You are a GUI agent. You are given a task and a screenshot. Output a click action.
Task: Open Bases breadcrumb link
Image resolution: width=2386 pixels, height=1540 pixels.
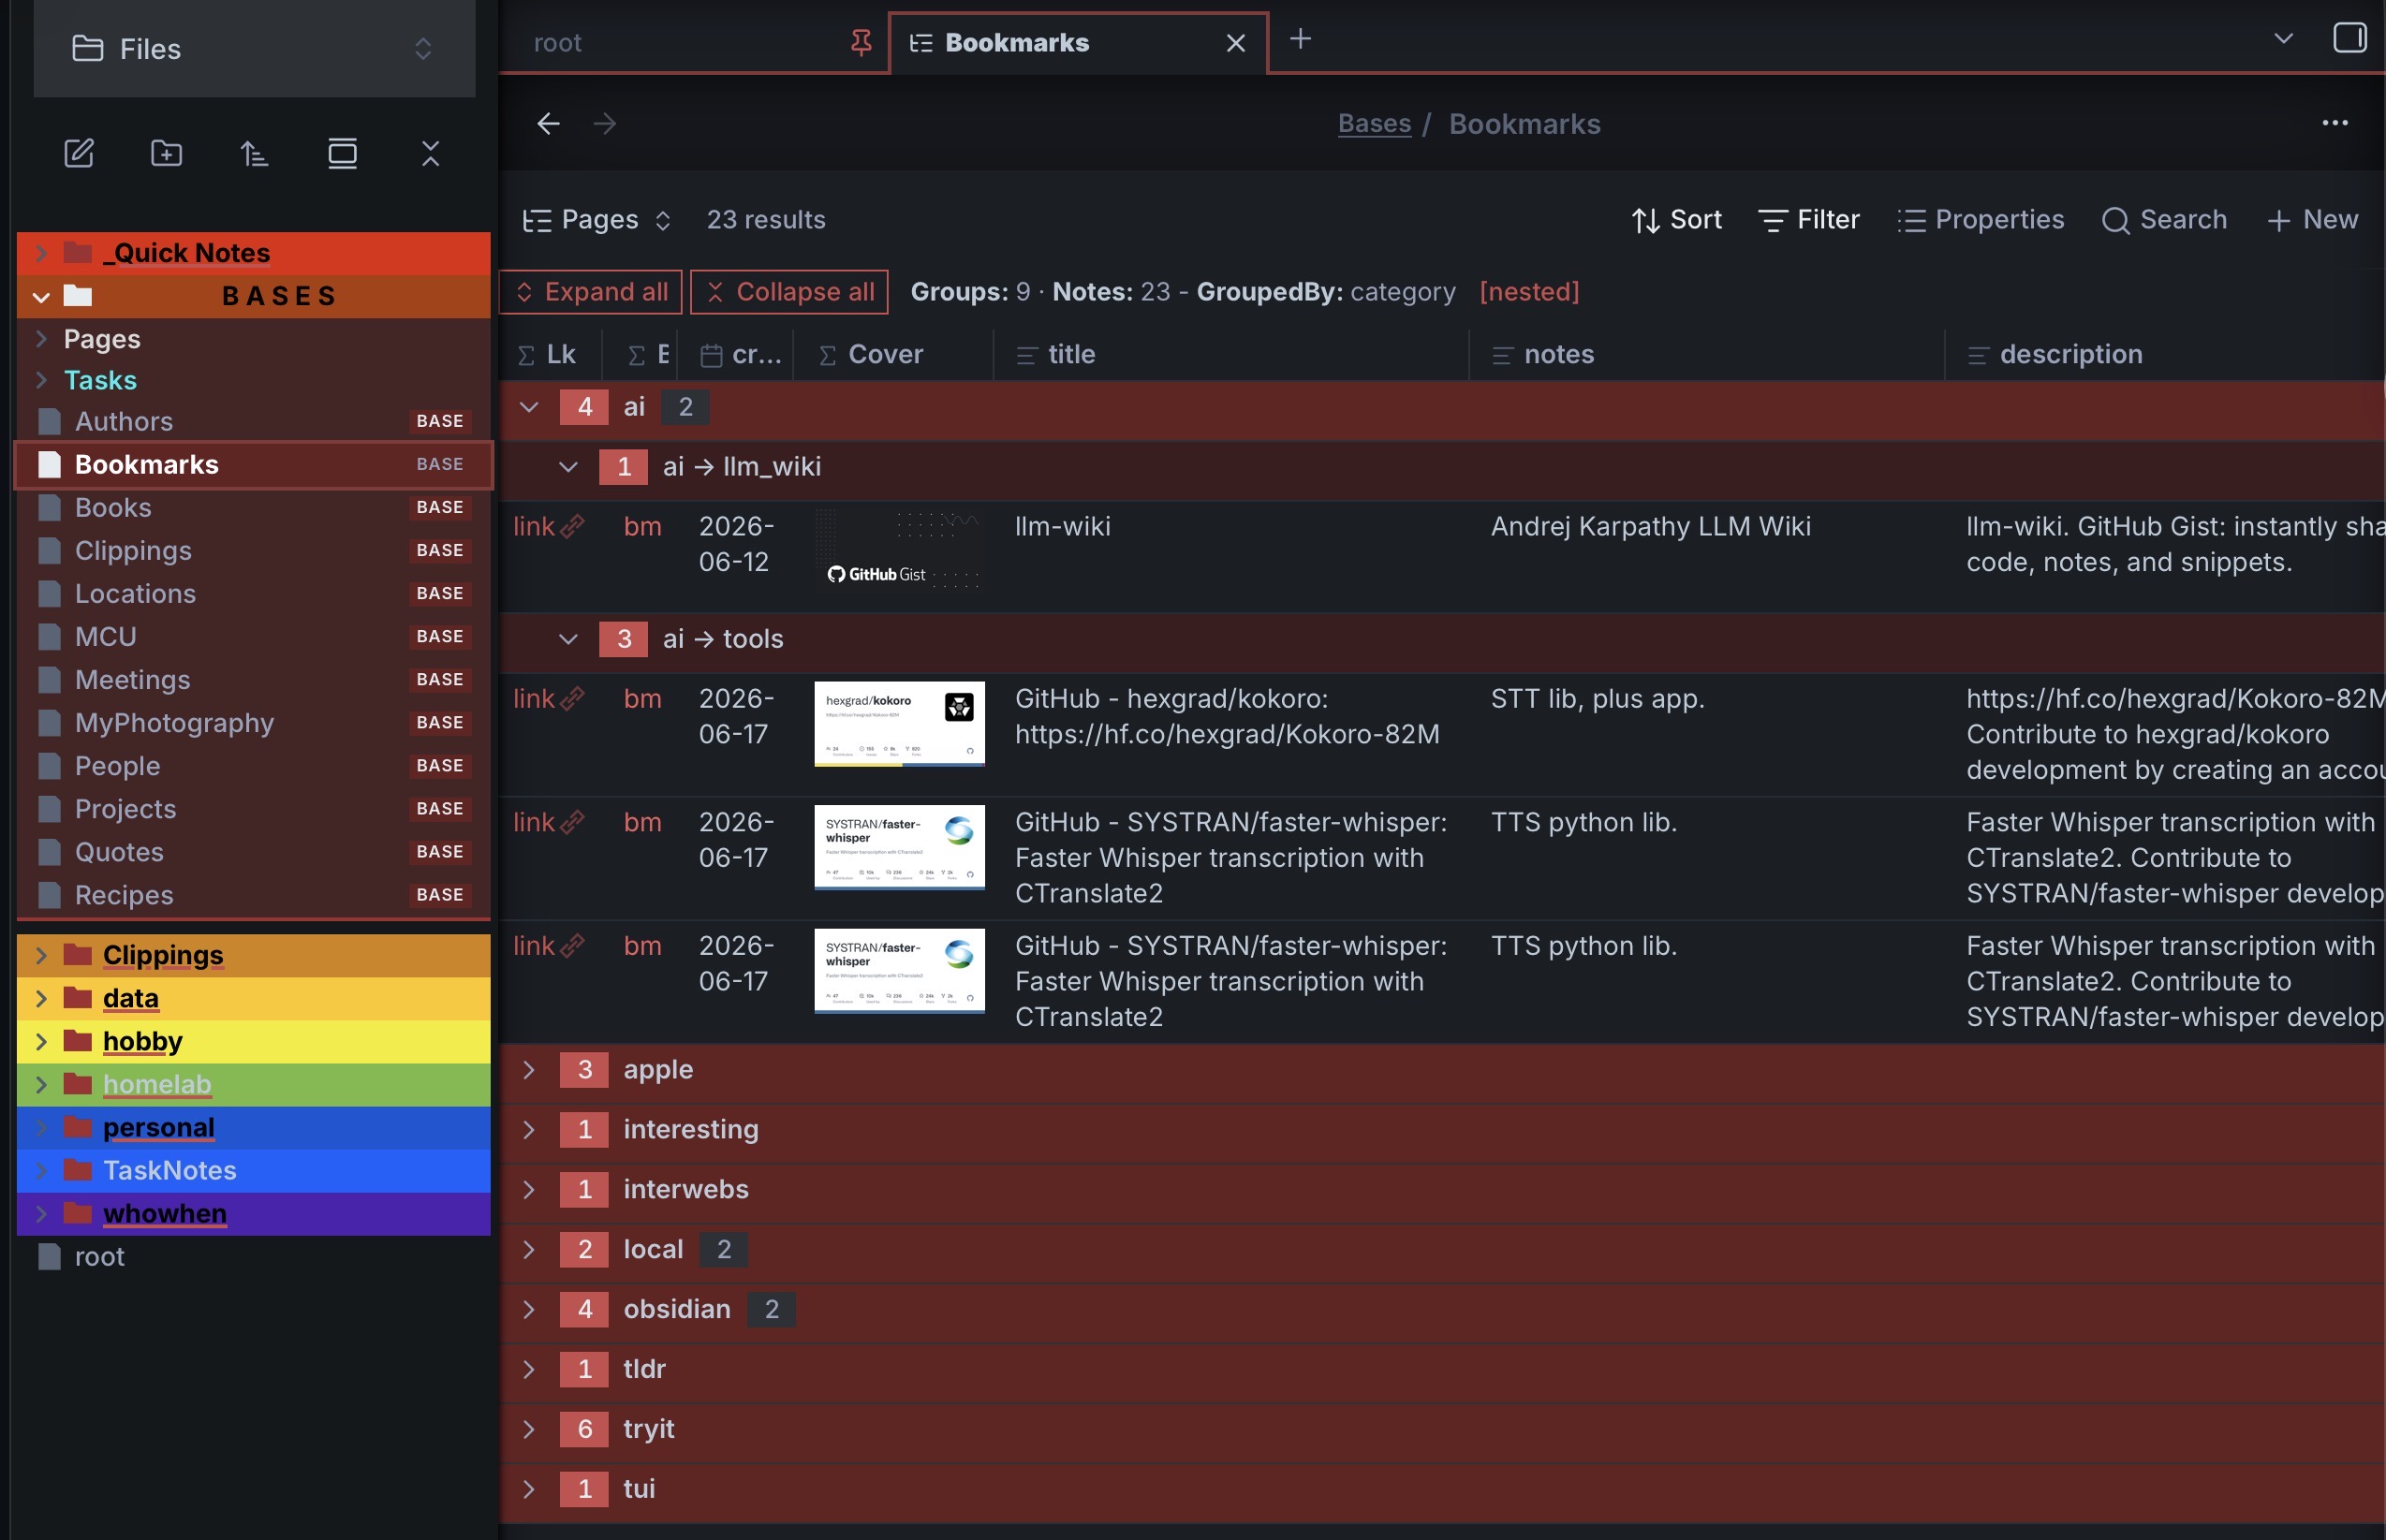(1374, 124)
